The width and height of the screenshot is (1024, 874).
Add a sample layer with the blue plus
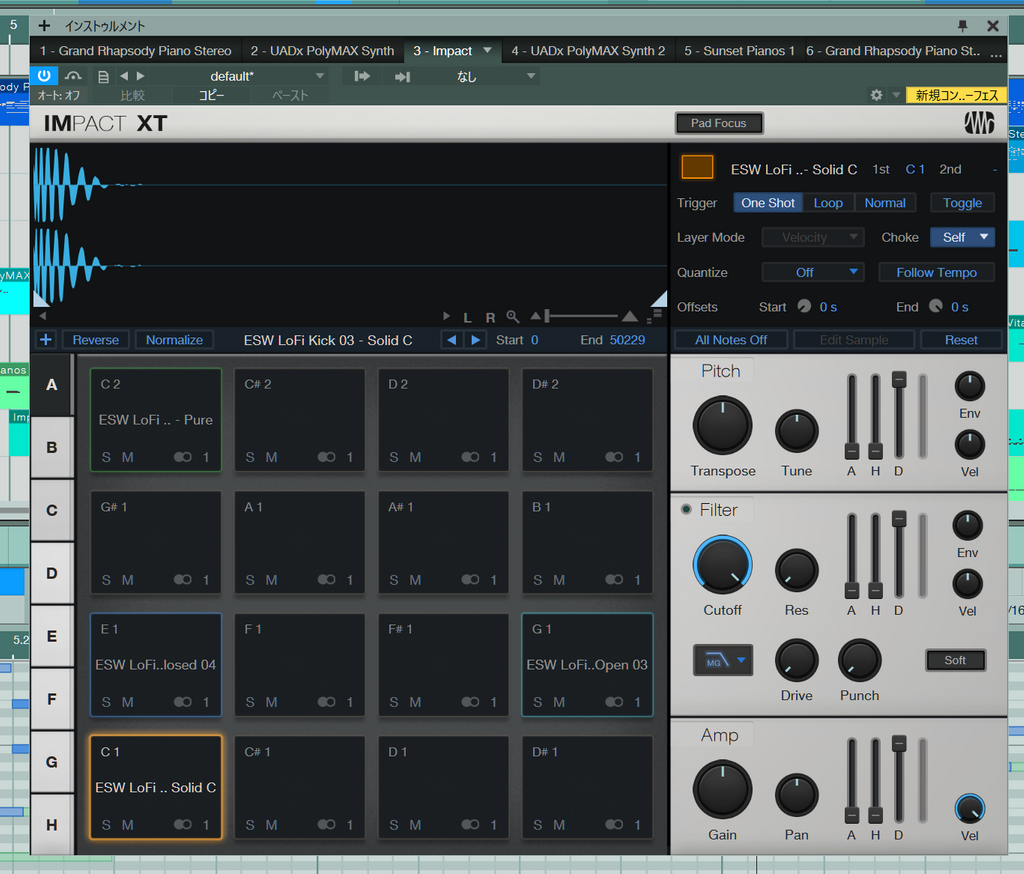click(x=46, y=340)
